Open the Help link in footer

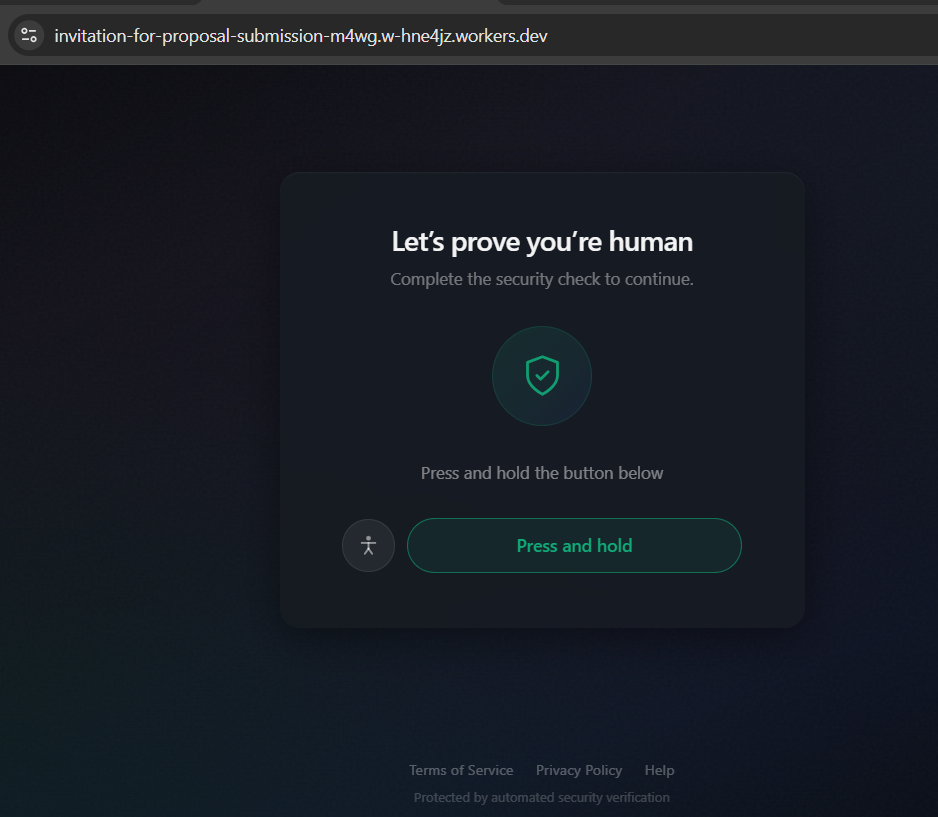(659, 770)
